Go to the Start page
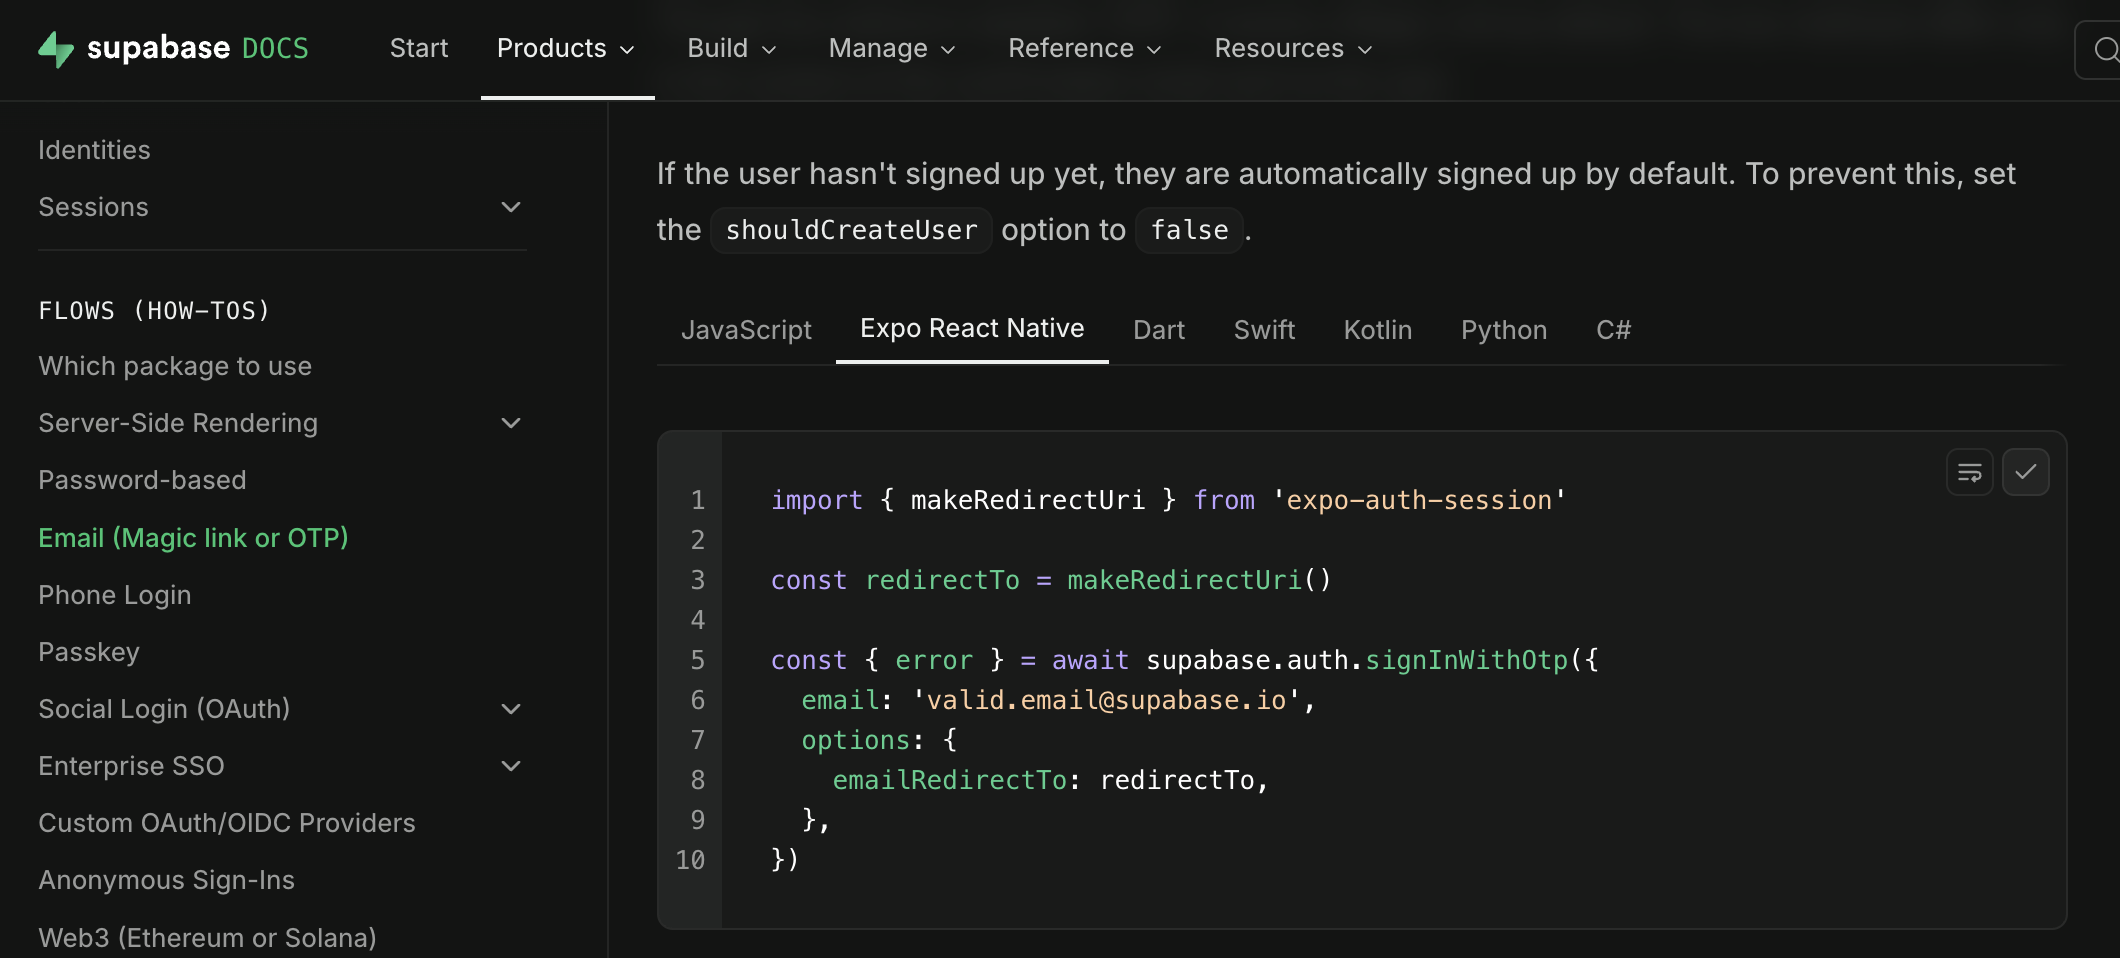 click(x=419, y=48)
